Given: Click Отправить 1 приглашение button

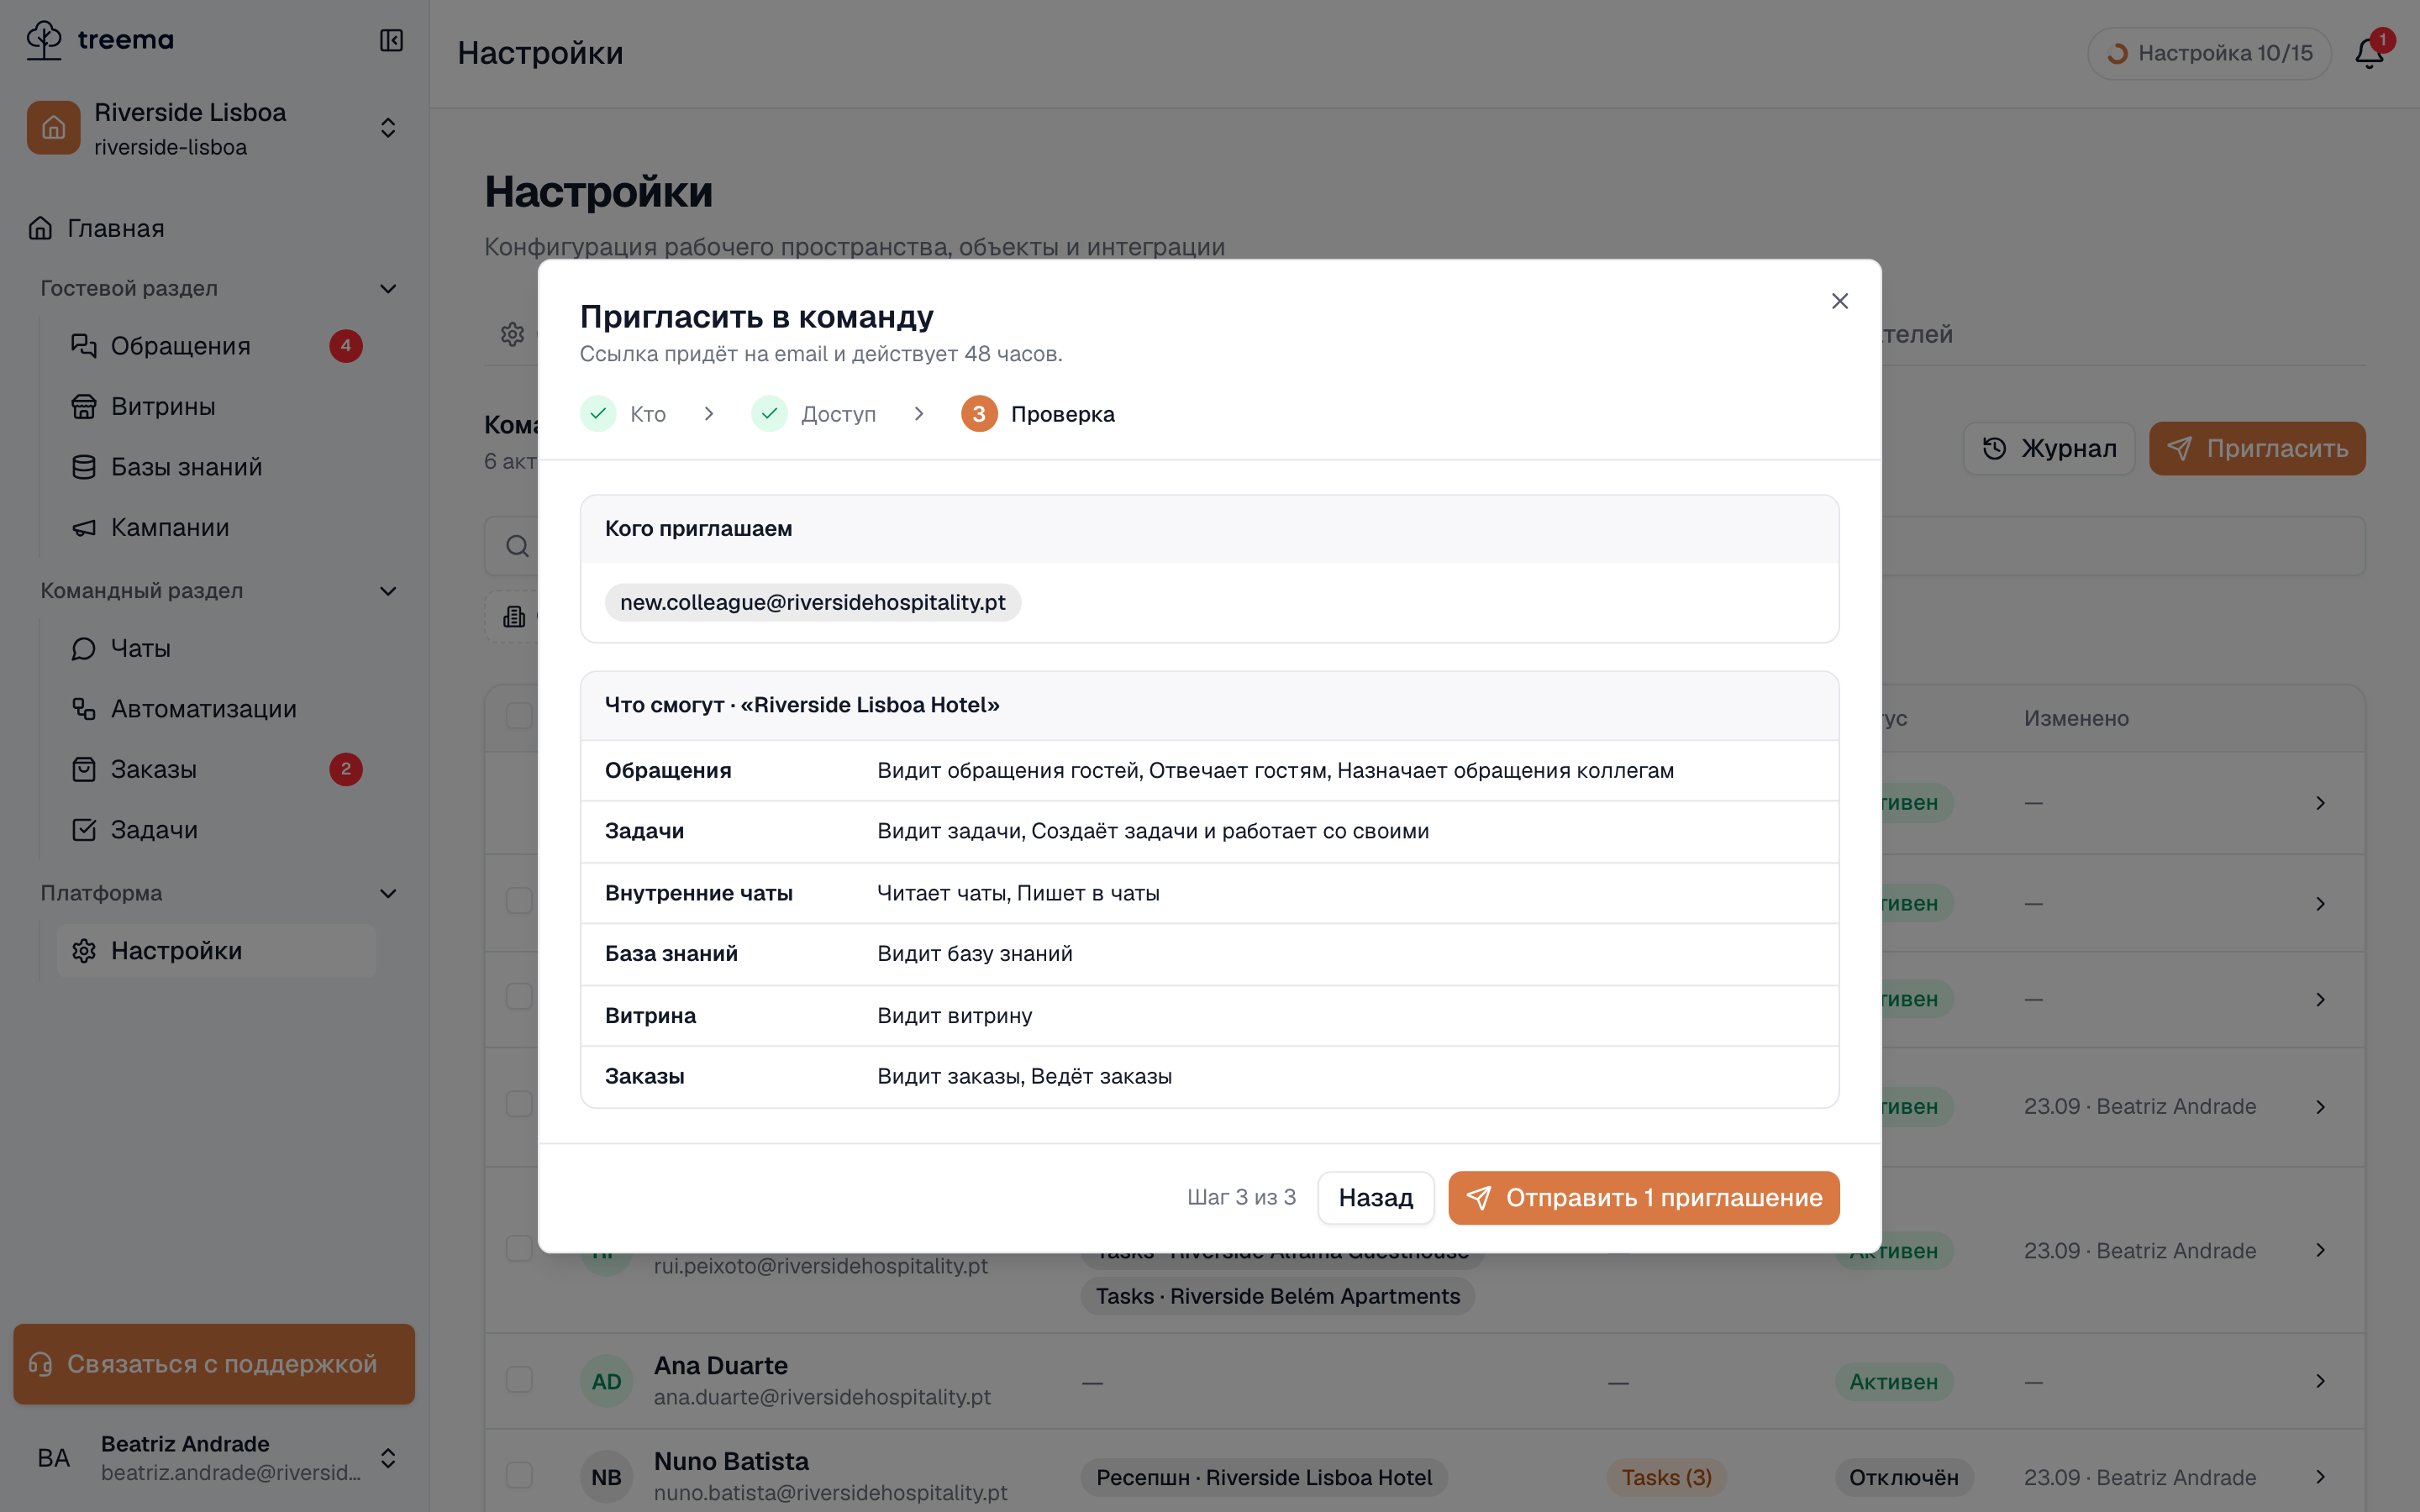Looking at the screenshot, I should (x=1643, y=1198).
